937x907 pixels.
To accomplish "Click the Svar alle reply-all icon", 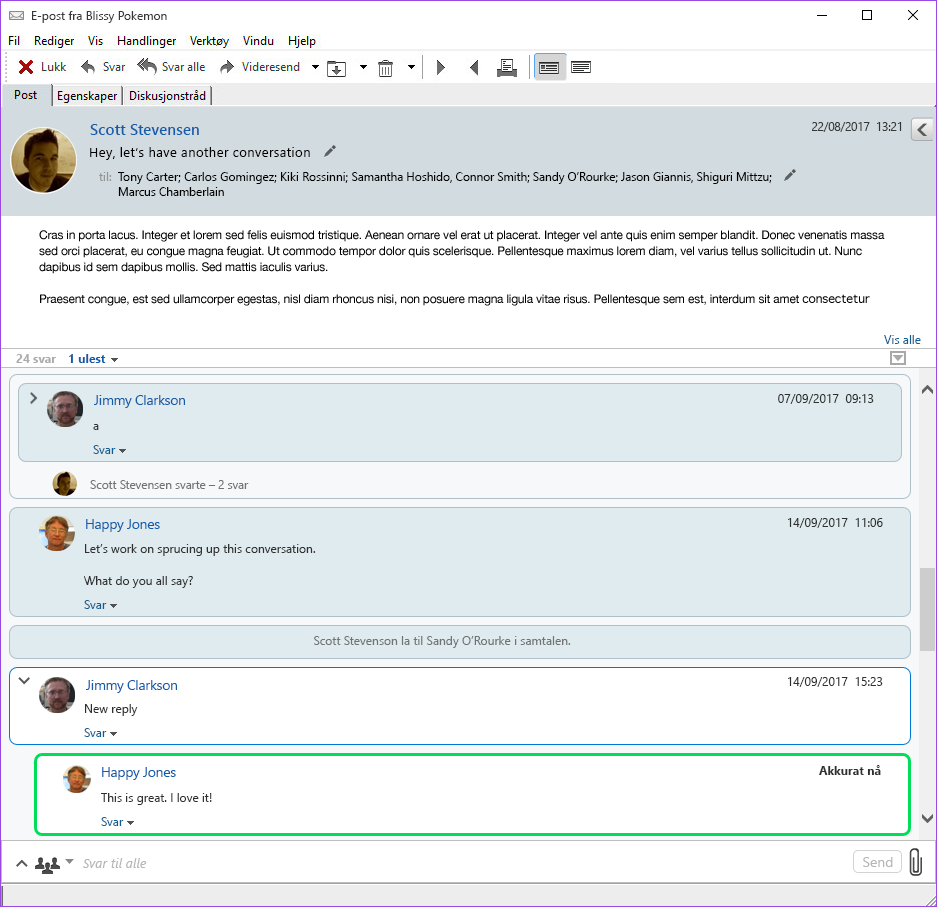I will click(147, 66).
